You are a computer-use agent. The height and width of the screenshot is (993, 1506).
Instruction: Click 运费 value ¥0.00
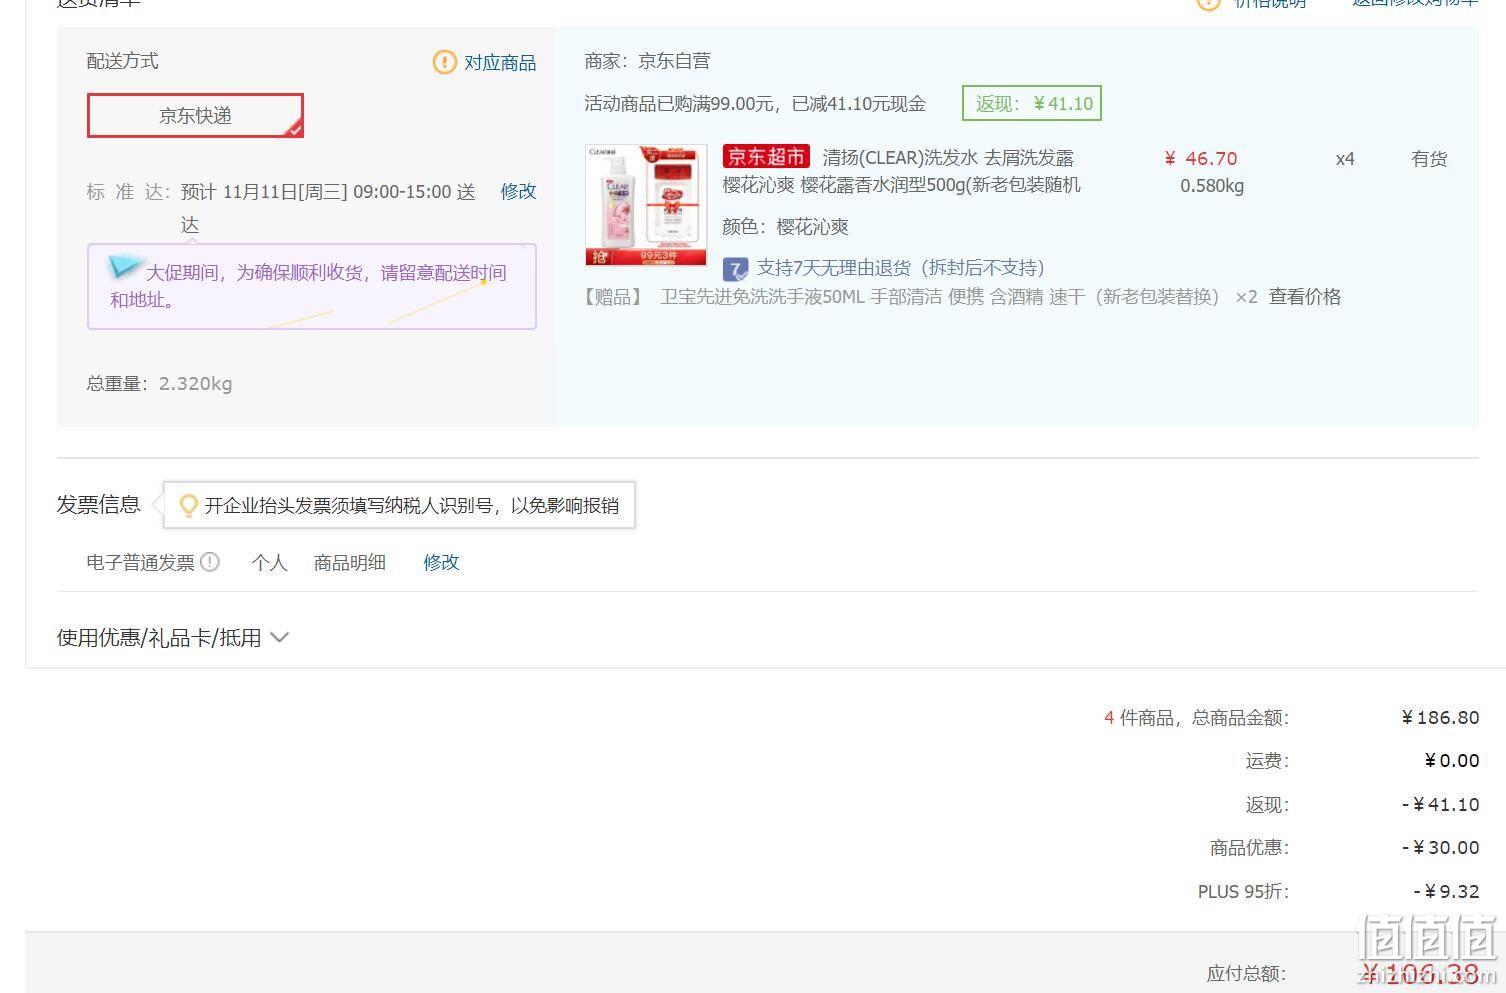coord(1452,761)
